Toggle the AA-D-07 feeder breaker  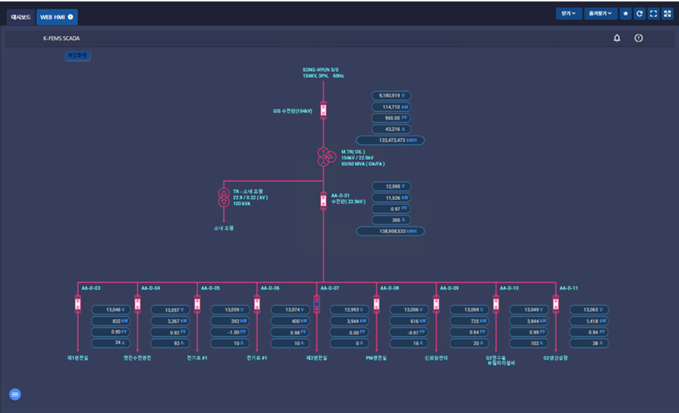(317, 304)
